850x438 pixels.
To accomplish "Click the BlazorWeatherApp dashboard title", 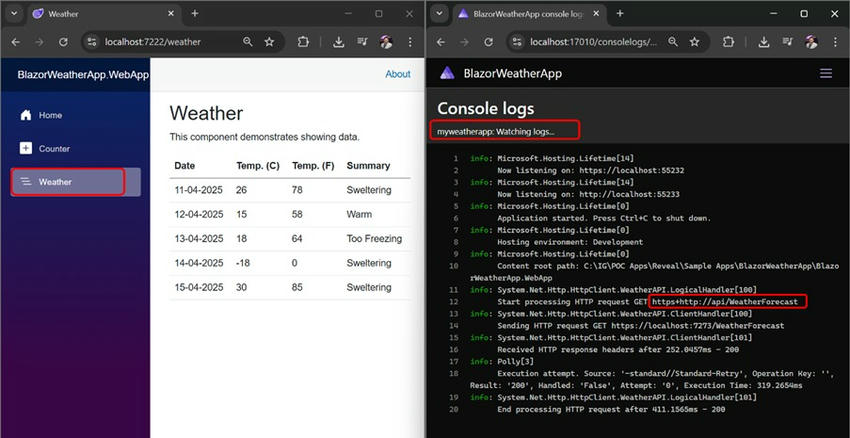I will pos(512,73).
